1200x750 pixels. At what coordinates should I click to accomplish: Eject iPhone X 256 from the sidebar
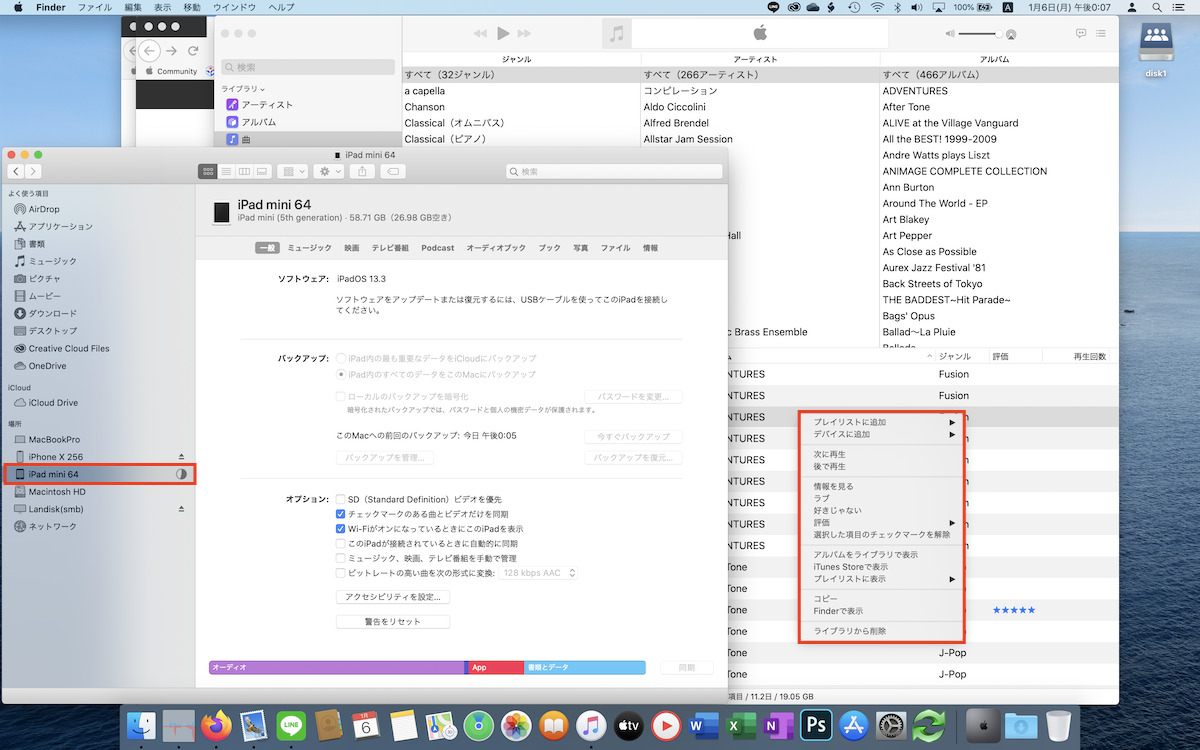[181, 457]
